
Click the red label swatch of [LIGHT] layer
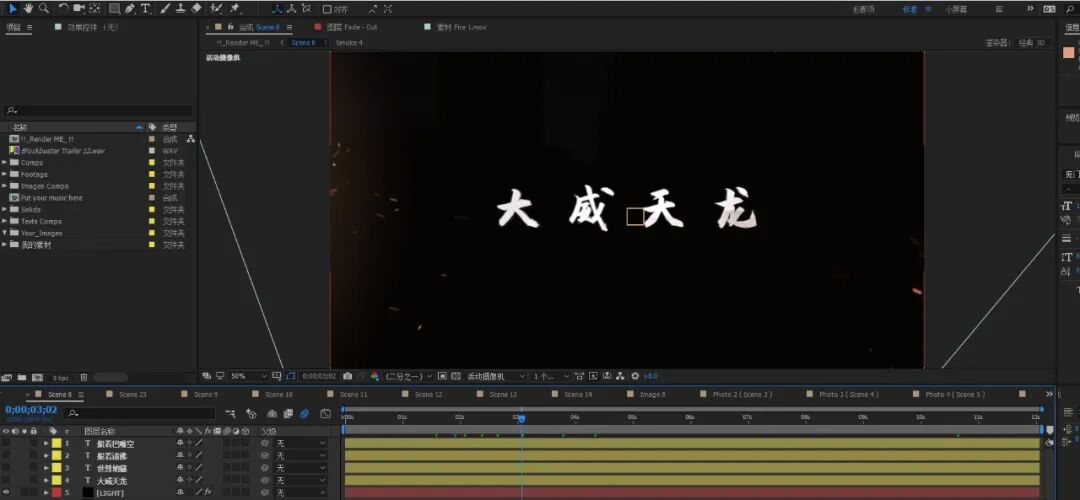(x=56, y=492)
